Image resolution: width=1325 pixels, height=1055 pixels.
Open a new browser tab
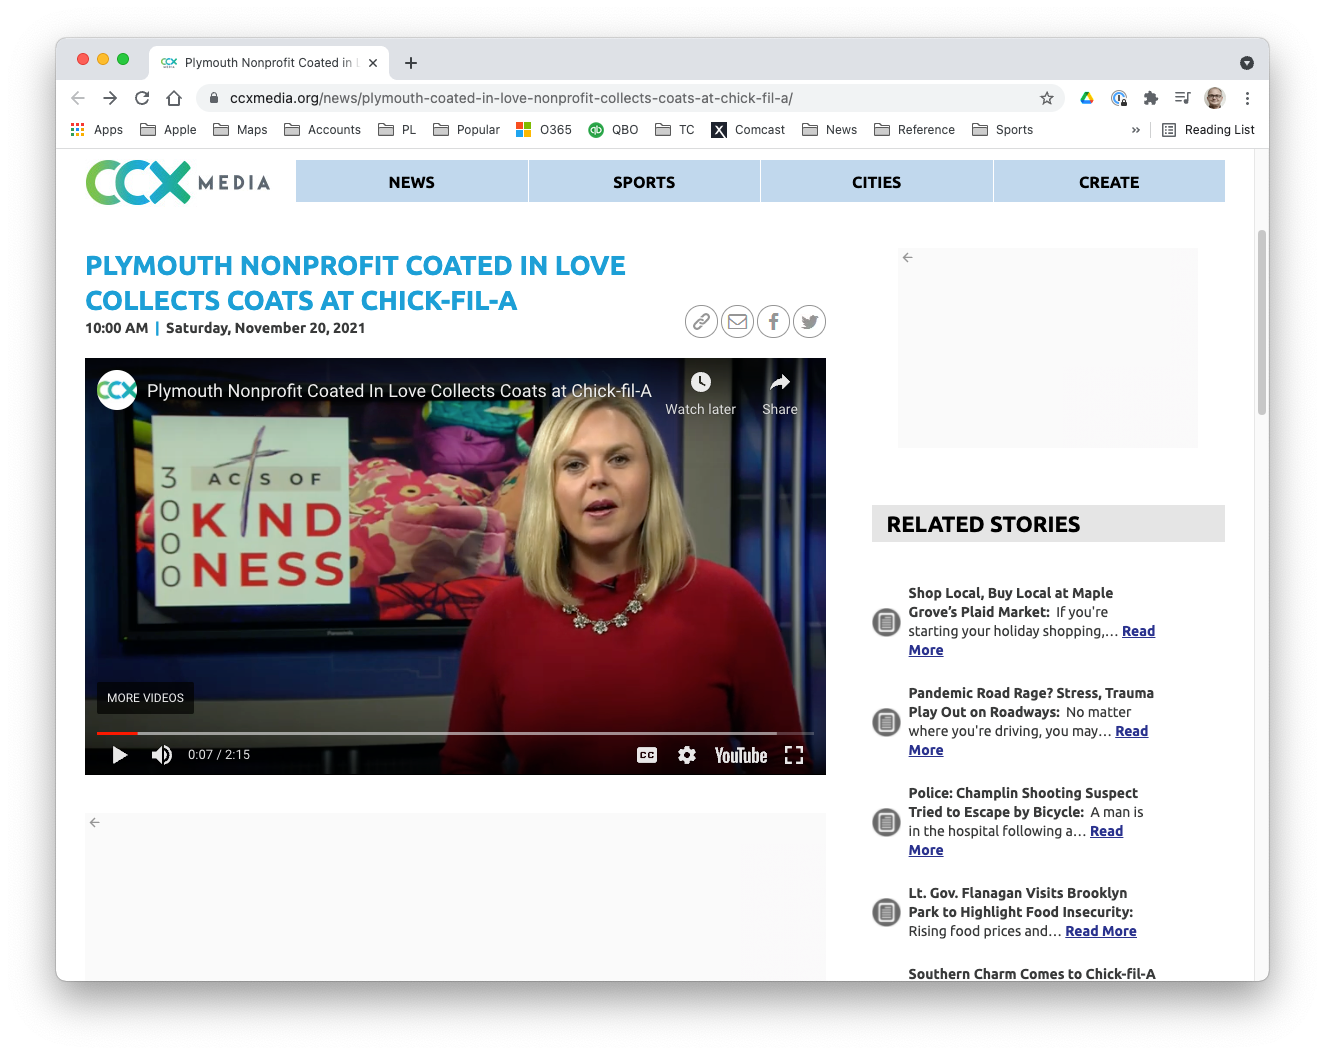click(411, 63)
